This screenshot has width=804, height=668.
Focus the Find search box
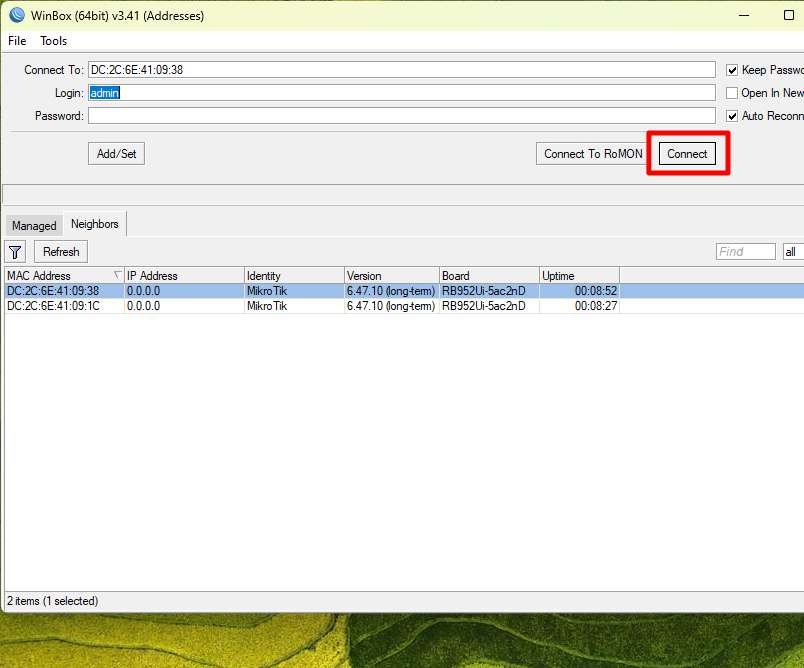[745, 252]
